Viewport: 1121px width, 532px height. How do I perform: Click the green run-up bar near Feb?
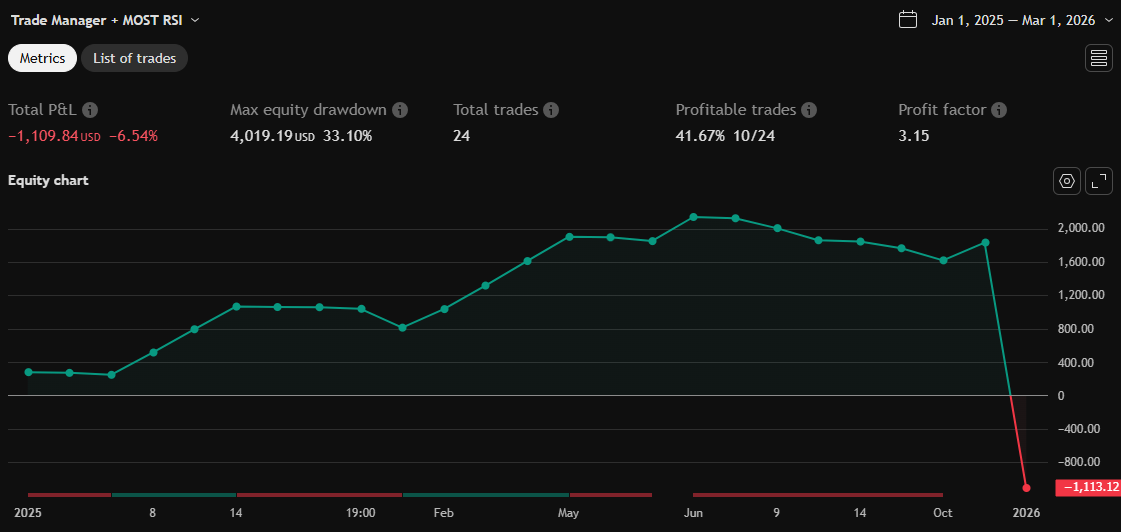pos(485,494)
